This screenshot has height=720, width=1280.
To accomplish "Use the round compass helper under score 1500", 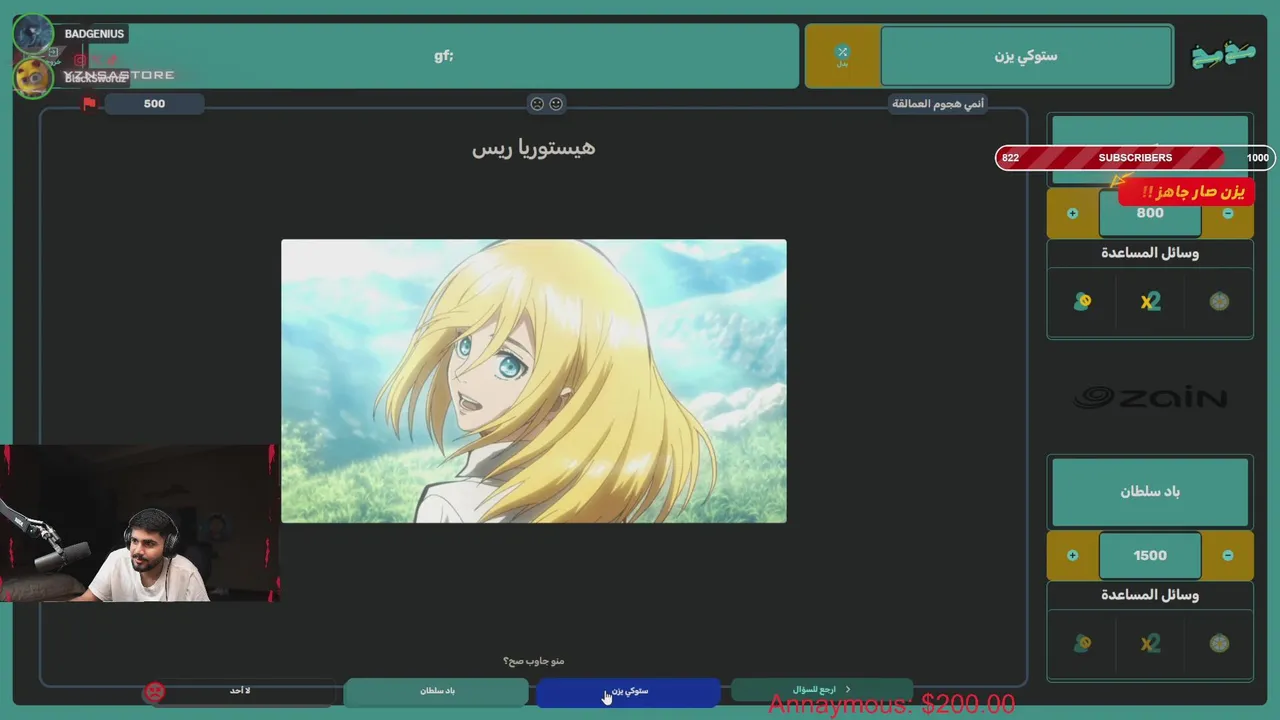I will tap(1219, 643).
